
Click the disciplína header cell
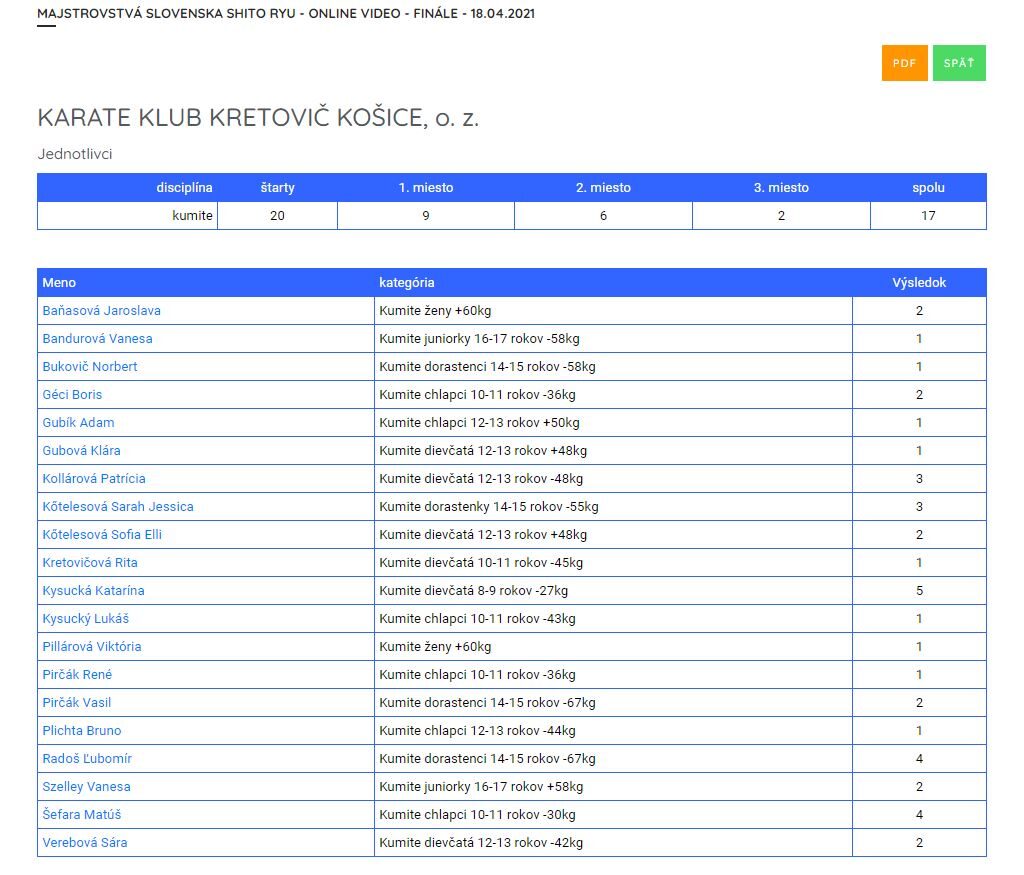click(127, 187)
